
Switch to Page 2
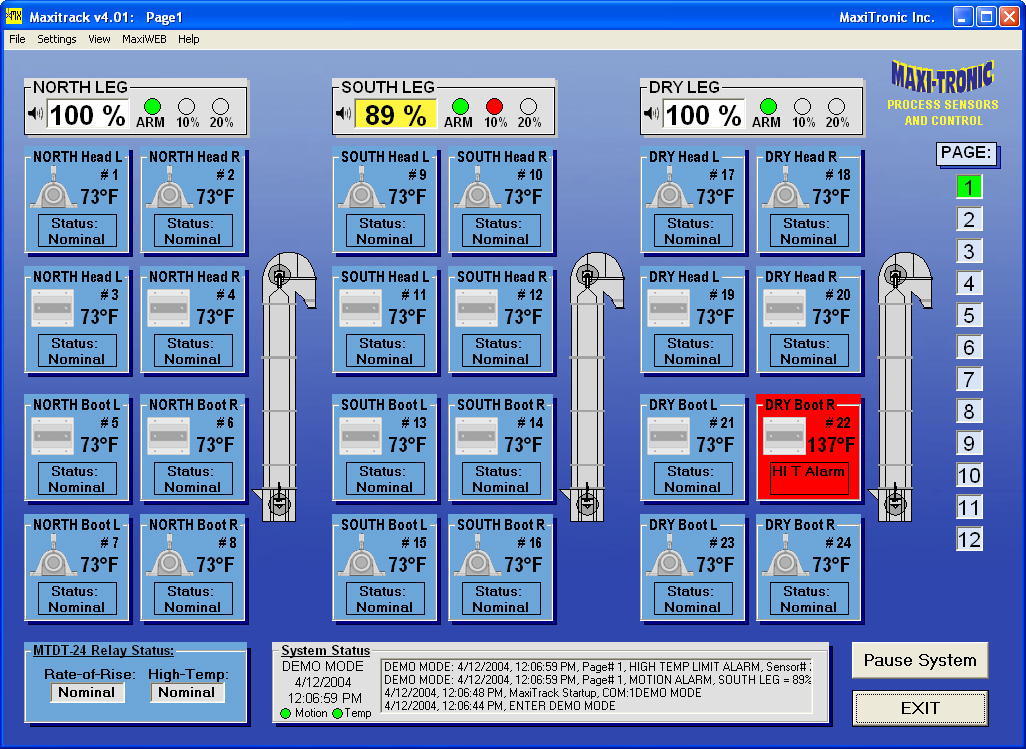[x=968, y=219]
